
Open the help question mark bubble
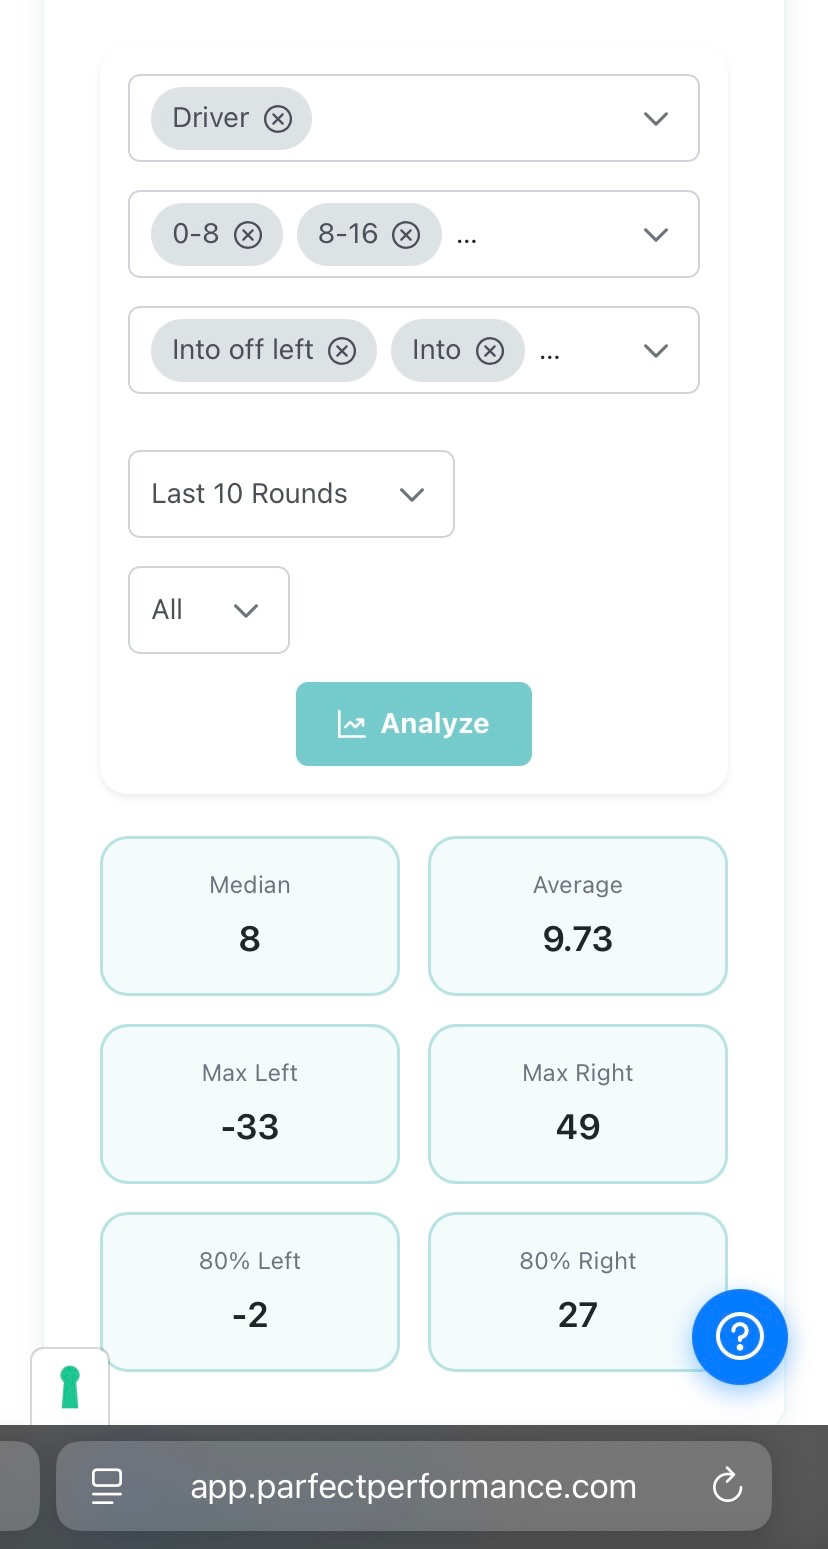coord(739,1336)
